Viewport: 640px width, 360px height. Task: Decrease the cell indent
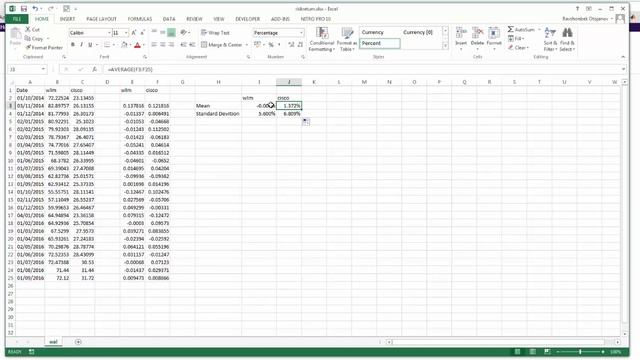183,44
